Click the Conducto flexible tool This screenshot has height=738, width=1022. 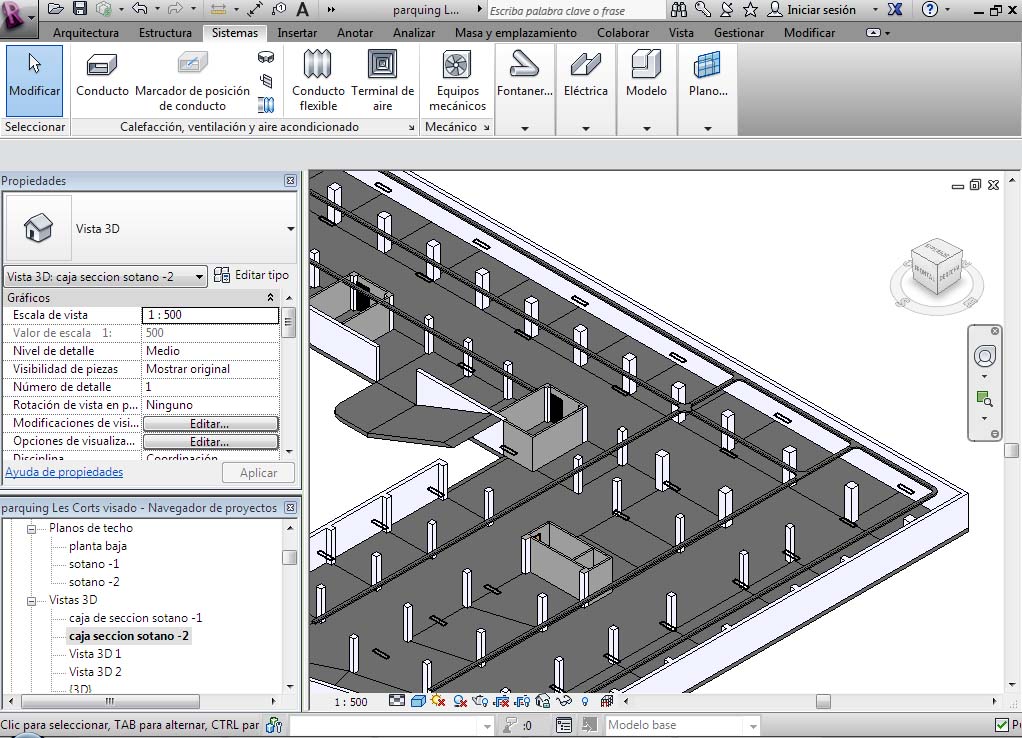coord(318,79)
